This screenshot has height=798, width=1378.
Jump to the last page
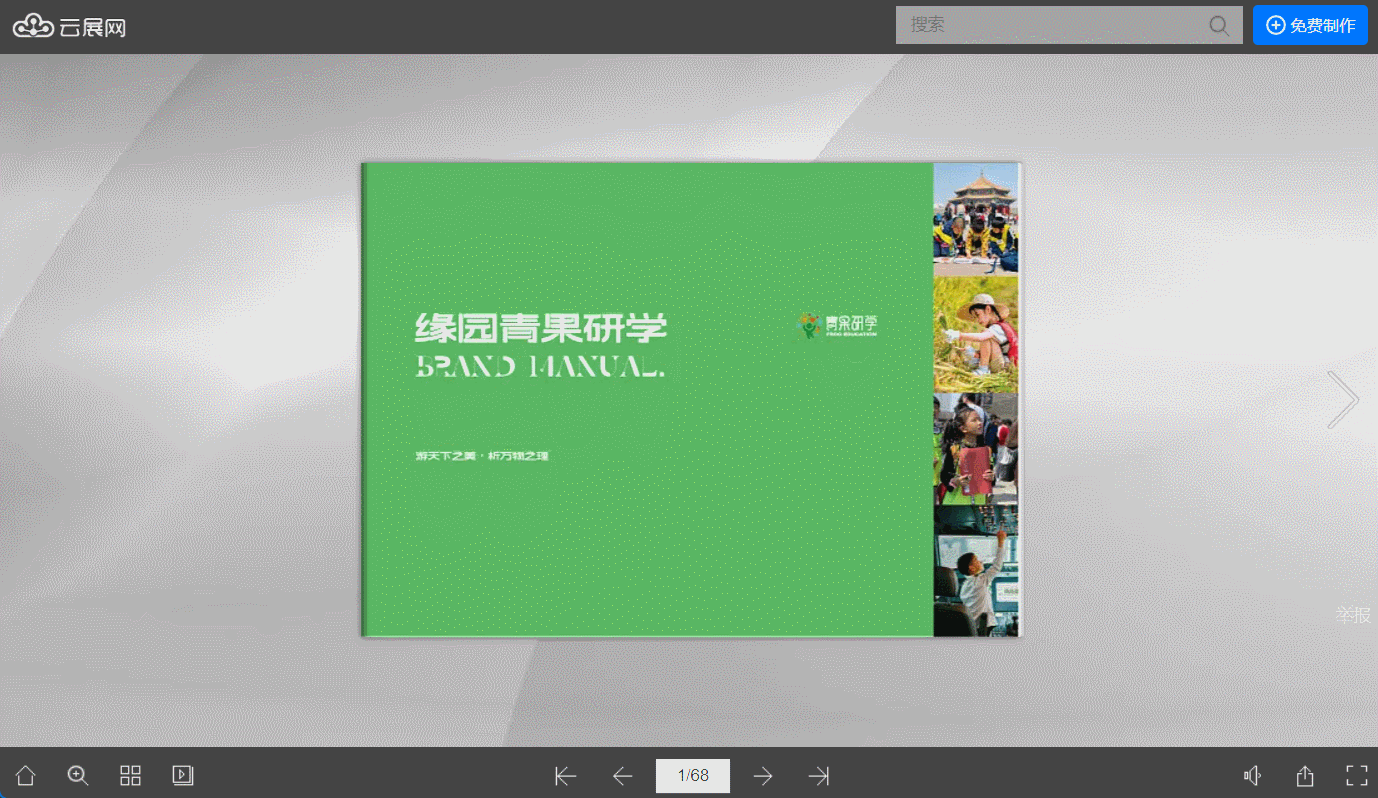(x=819, y=776)
